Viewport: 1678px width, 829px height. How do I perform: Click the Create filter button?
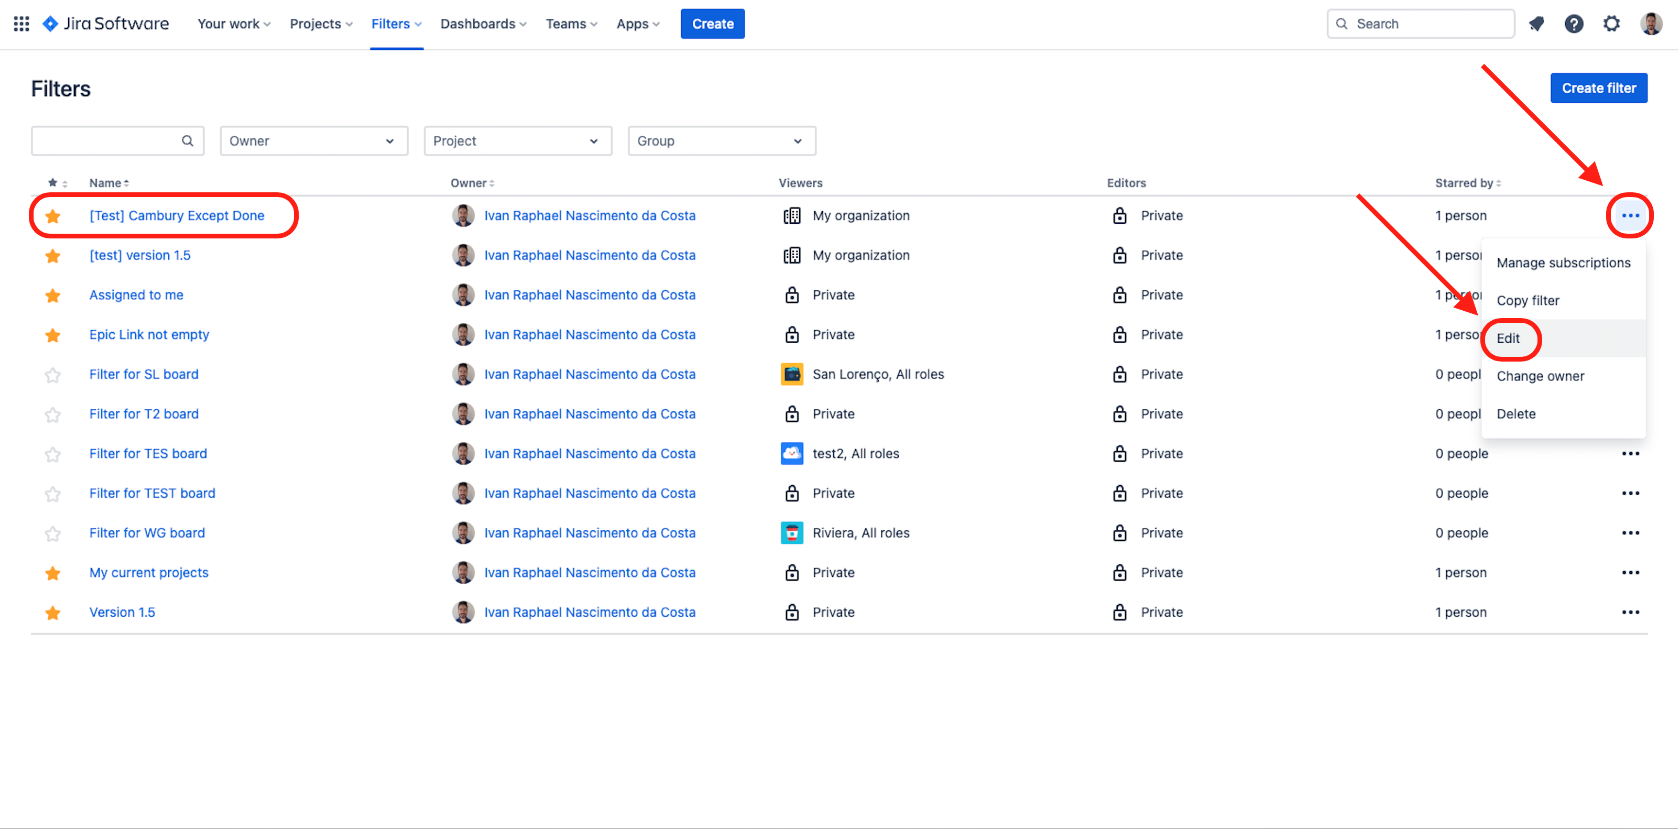click(1598, 88)
